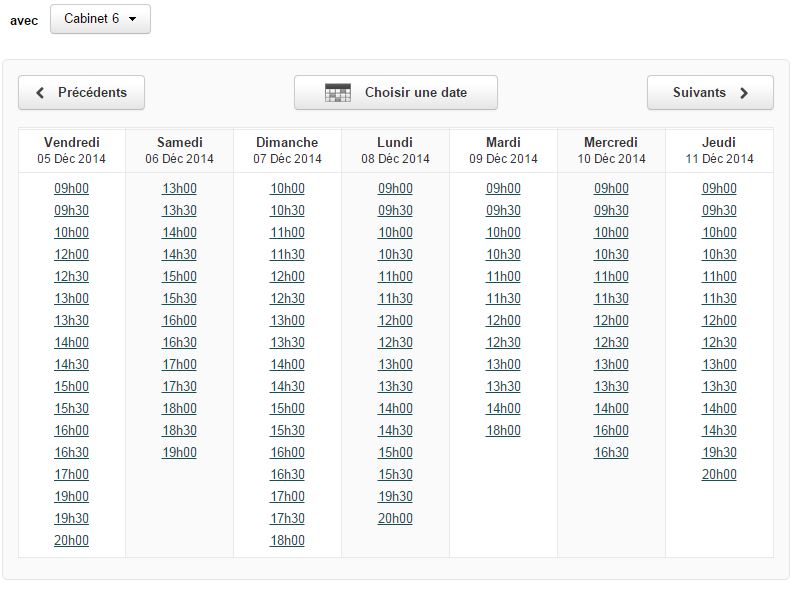The image size is (794, 589).
Task: Choose 12h00 slot on Mercredi 10 Déc
Action: click(x=611, y=321)
